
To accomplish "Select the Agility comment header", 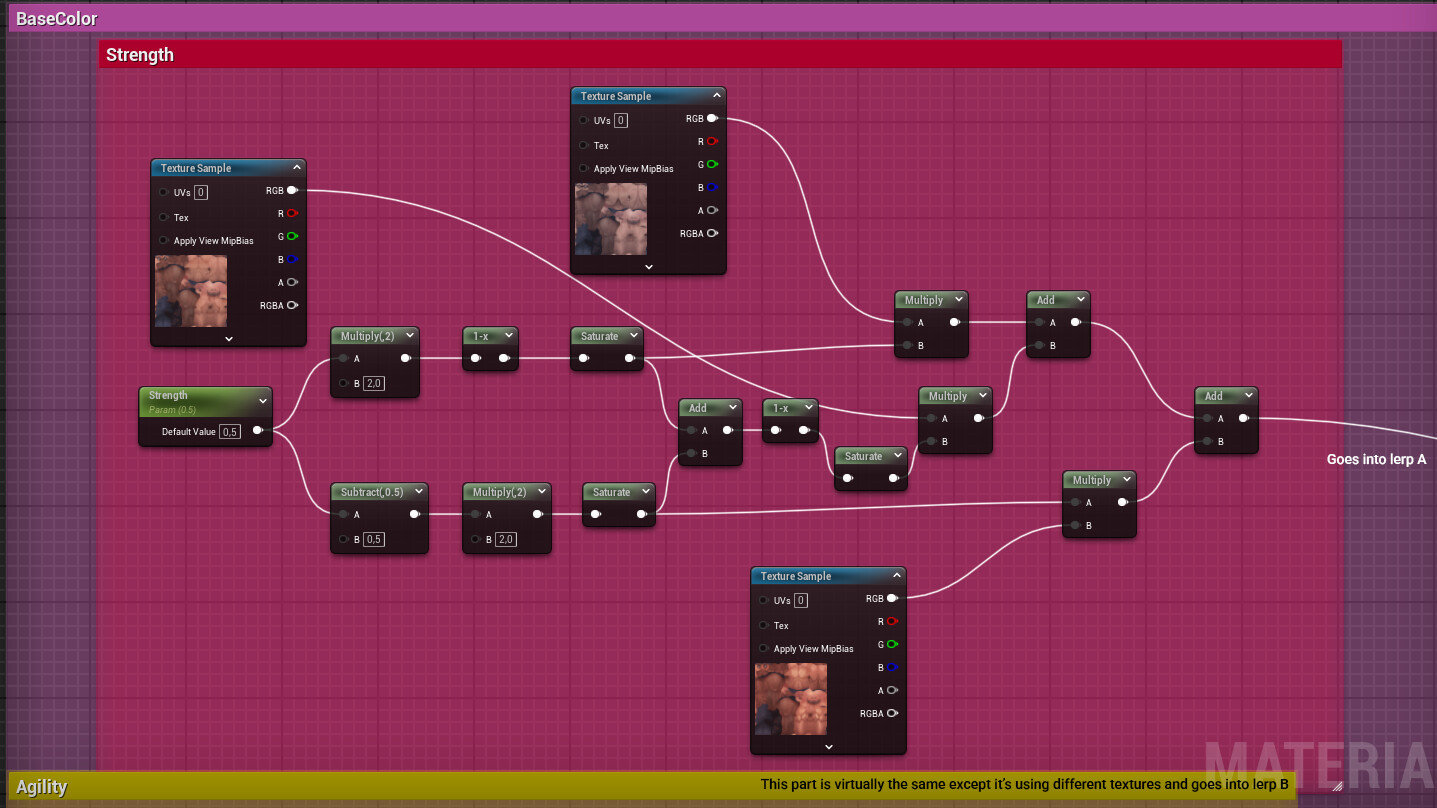I will pos(651,786).
